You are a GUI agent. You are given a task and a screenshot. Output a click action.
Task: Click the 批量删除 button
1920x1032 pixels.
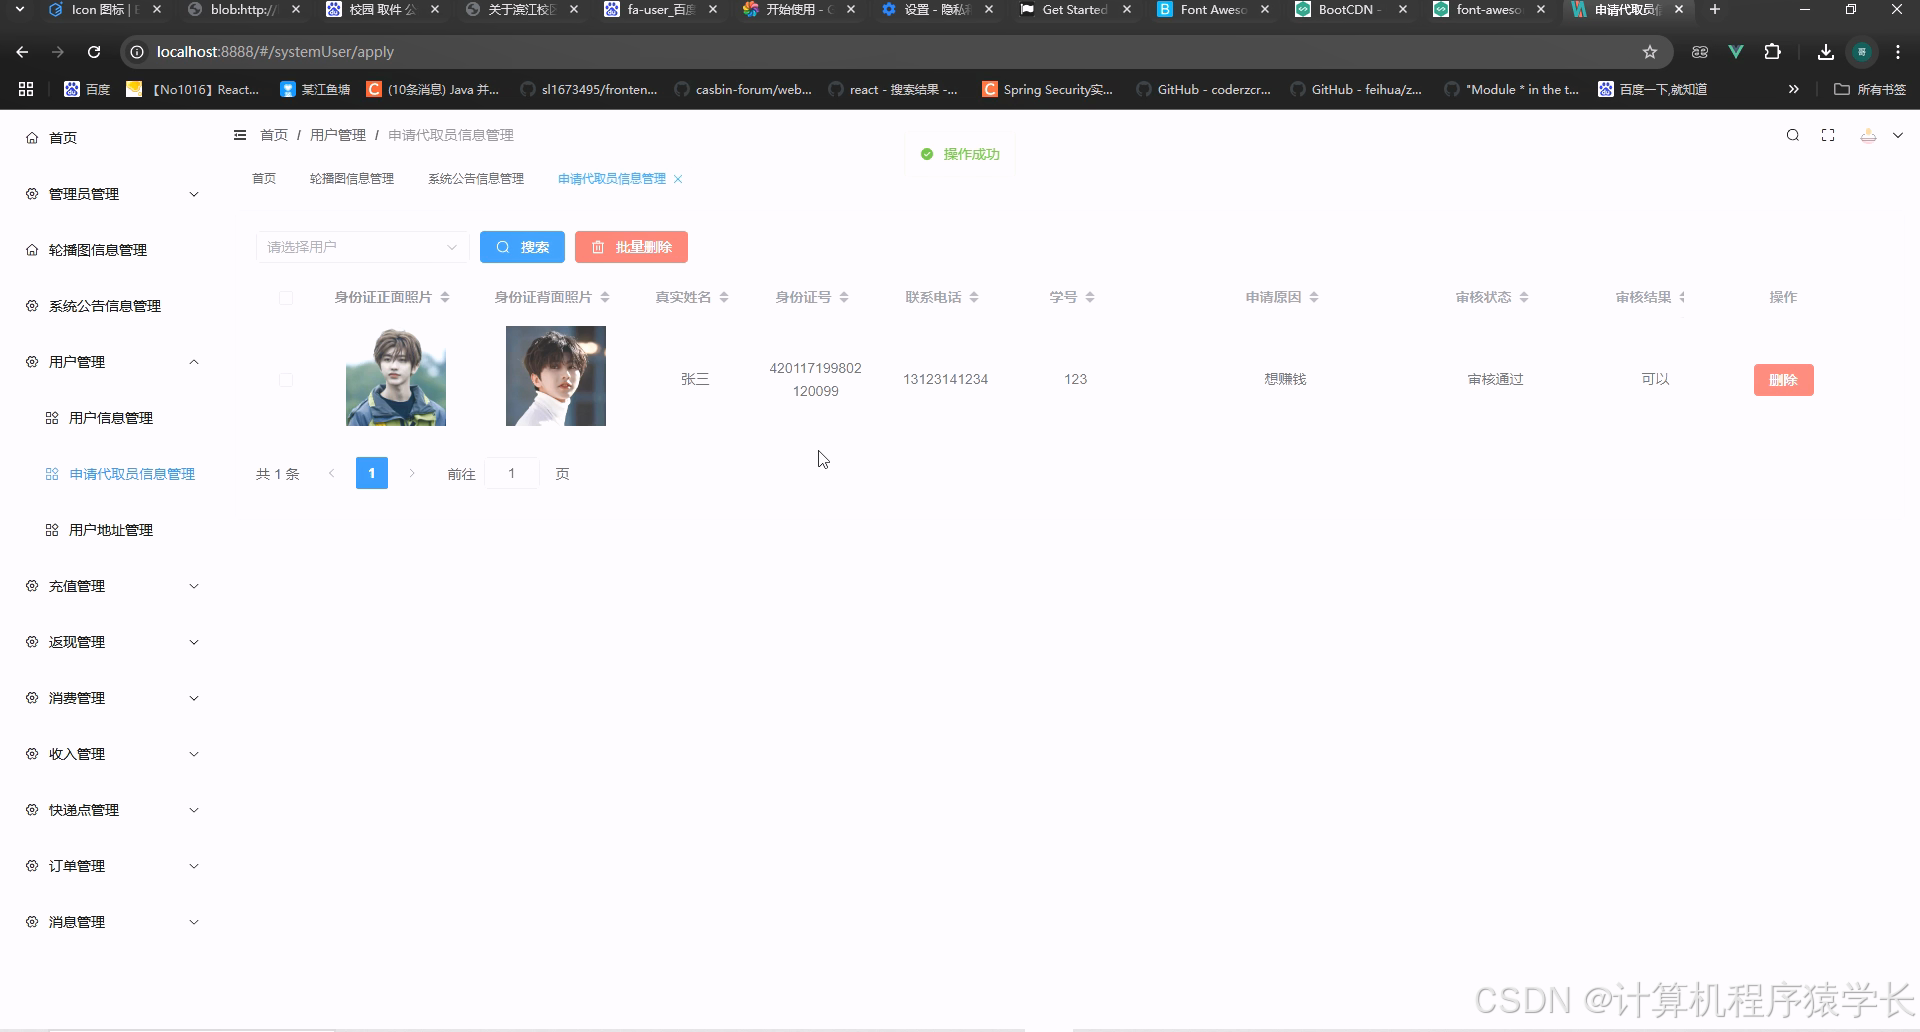(631, 247)
